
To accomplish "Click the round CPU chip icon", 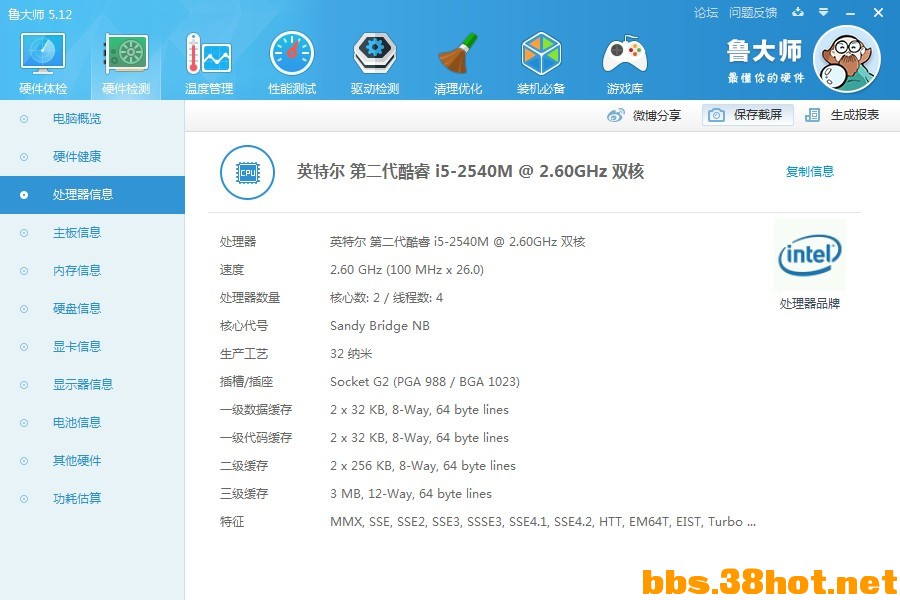I will coord(247,172).
